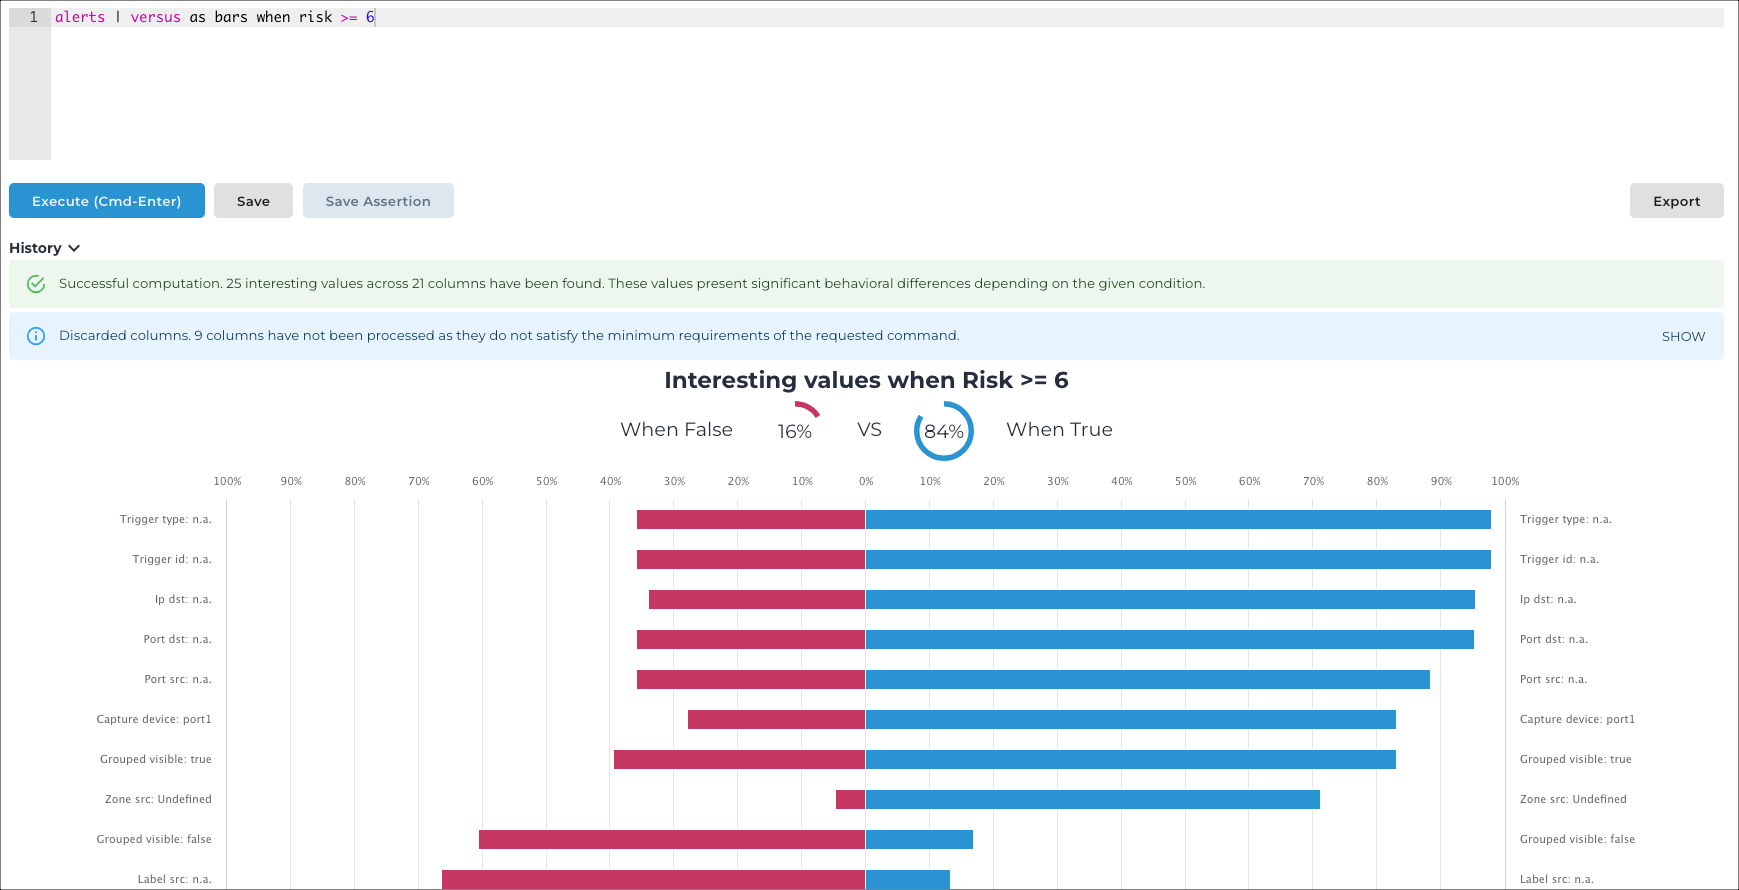The height and width of the screenshot is (890, 1739).
Task: Click the blue Grouped visible false bar
Action: pos(919,839)
